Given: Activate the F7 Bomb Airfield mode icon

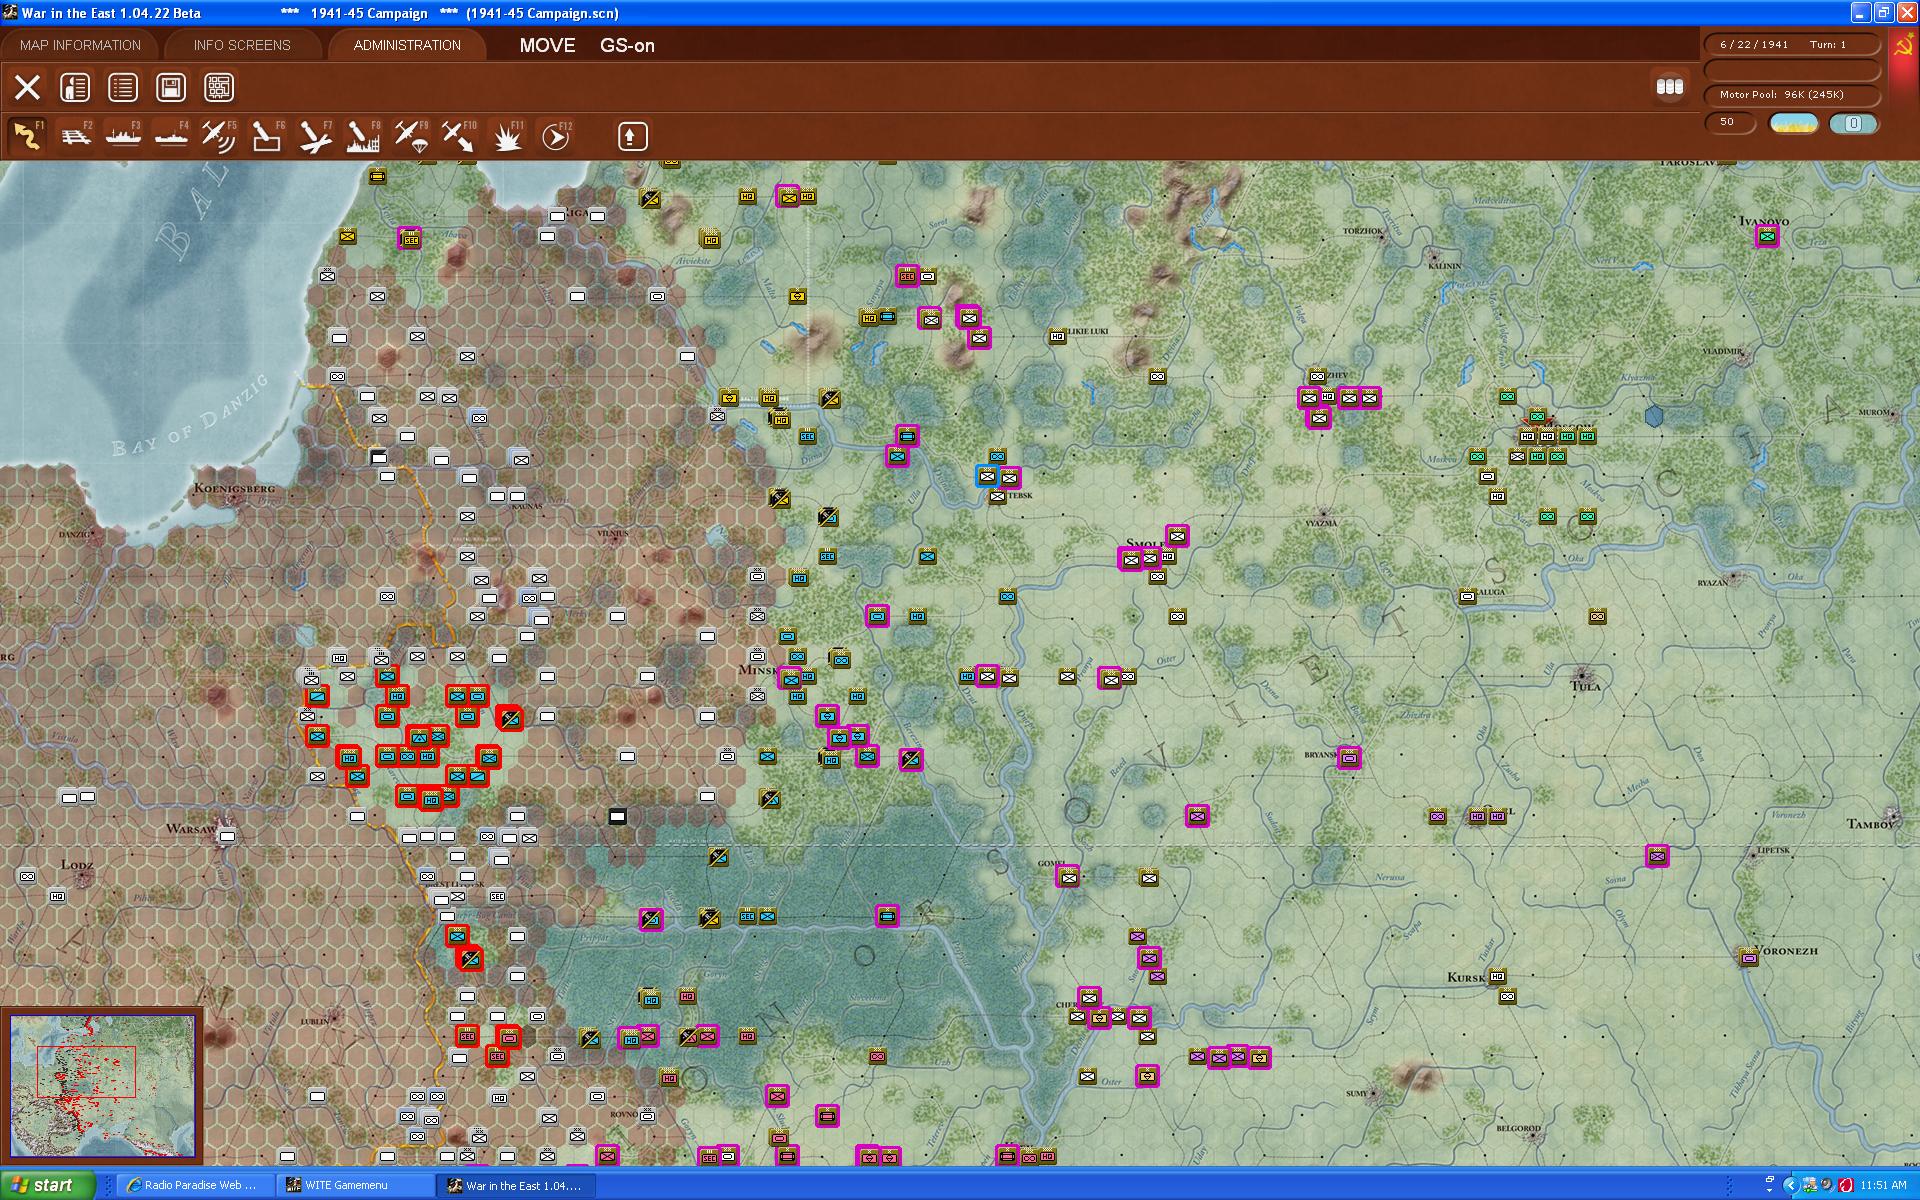Looking at the screenshot, I should [315, 136].
